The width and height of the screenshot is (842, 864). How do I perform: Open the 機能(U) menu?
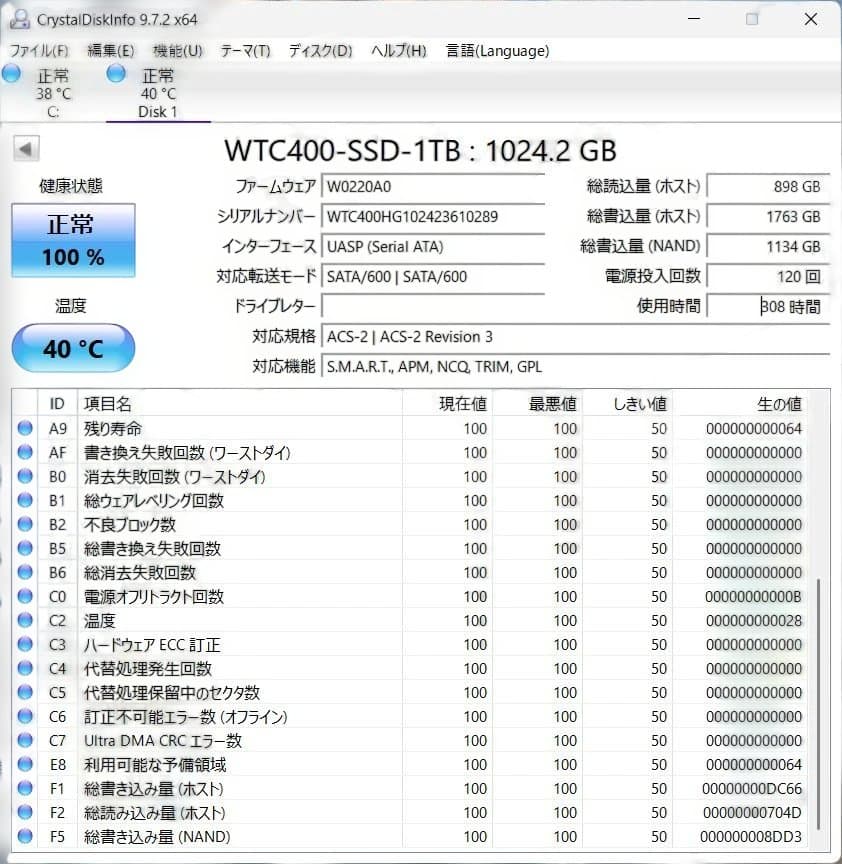pos(177,51)
